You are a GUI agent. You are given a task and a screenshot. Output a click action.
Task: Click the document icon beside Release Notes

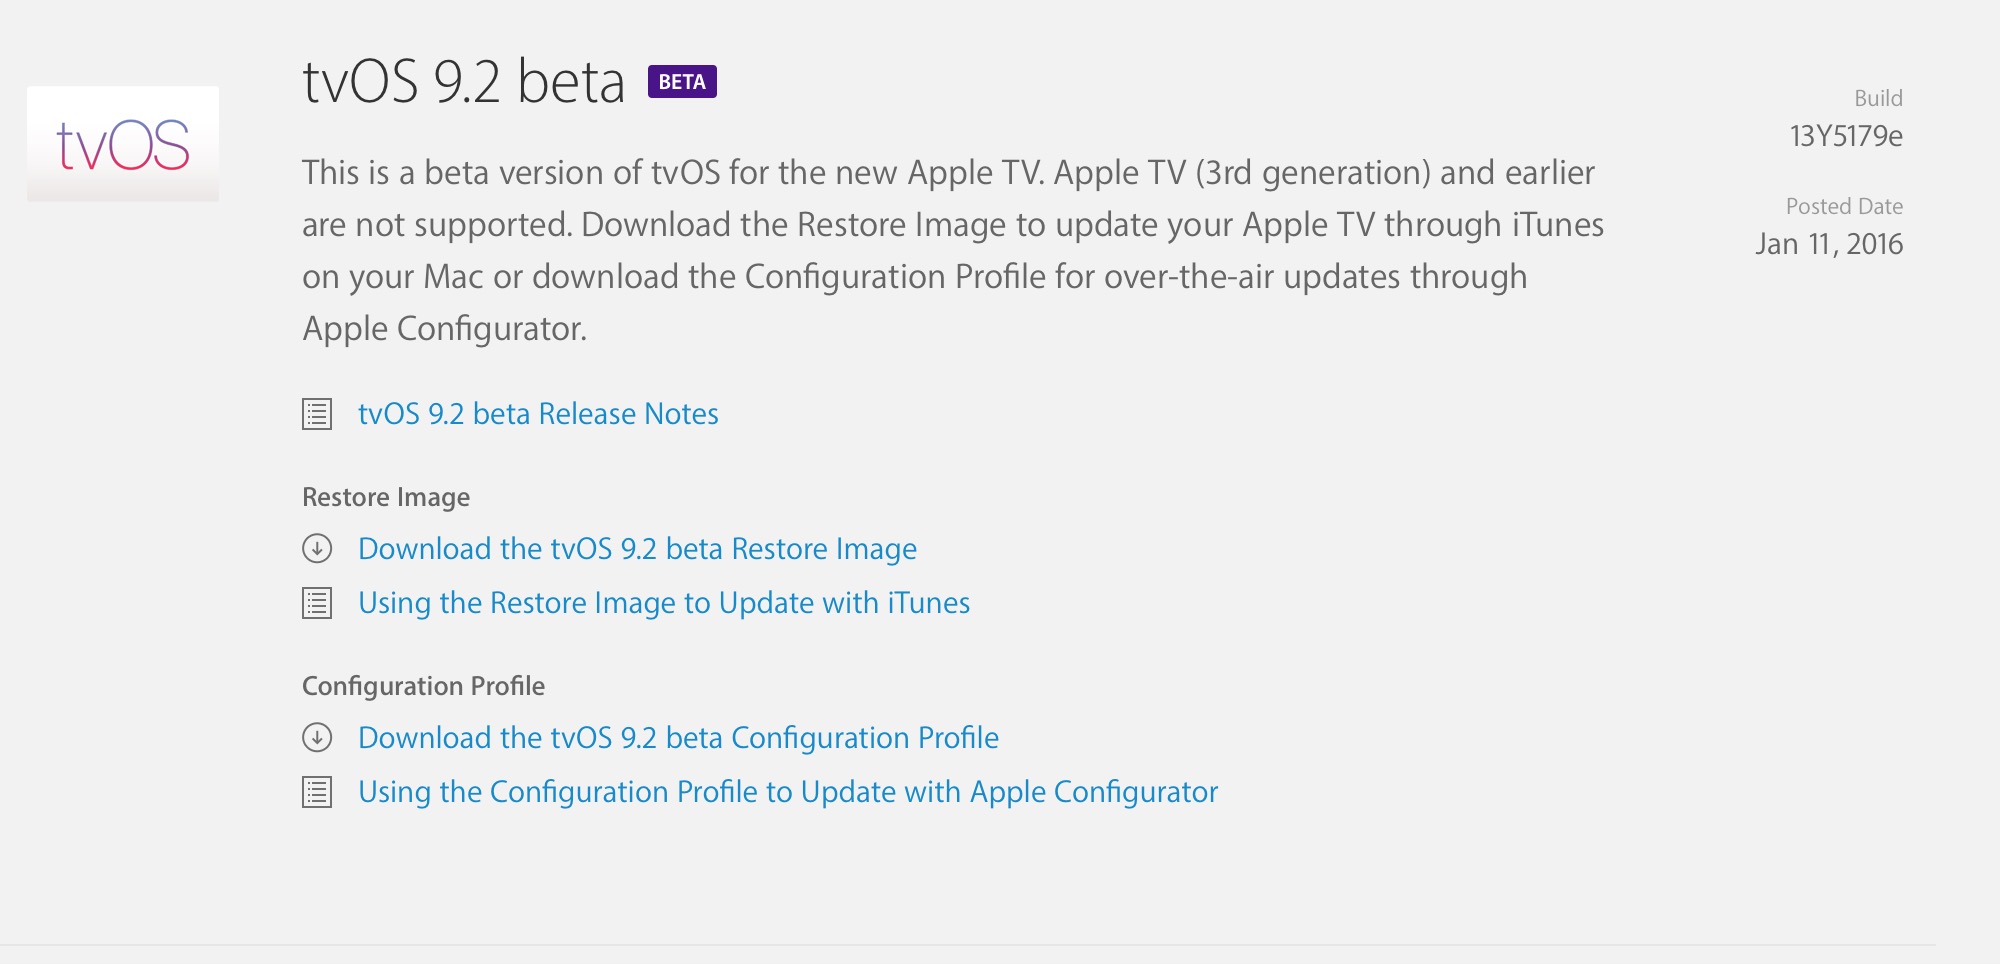tap(317, 414)
